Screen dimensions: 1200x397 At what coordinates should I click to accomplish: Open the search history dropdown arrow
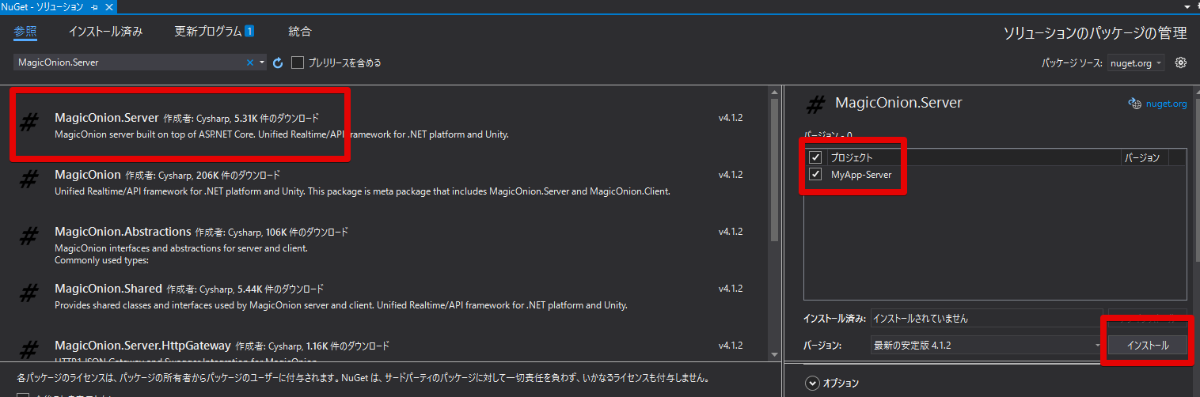262,62
